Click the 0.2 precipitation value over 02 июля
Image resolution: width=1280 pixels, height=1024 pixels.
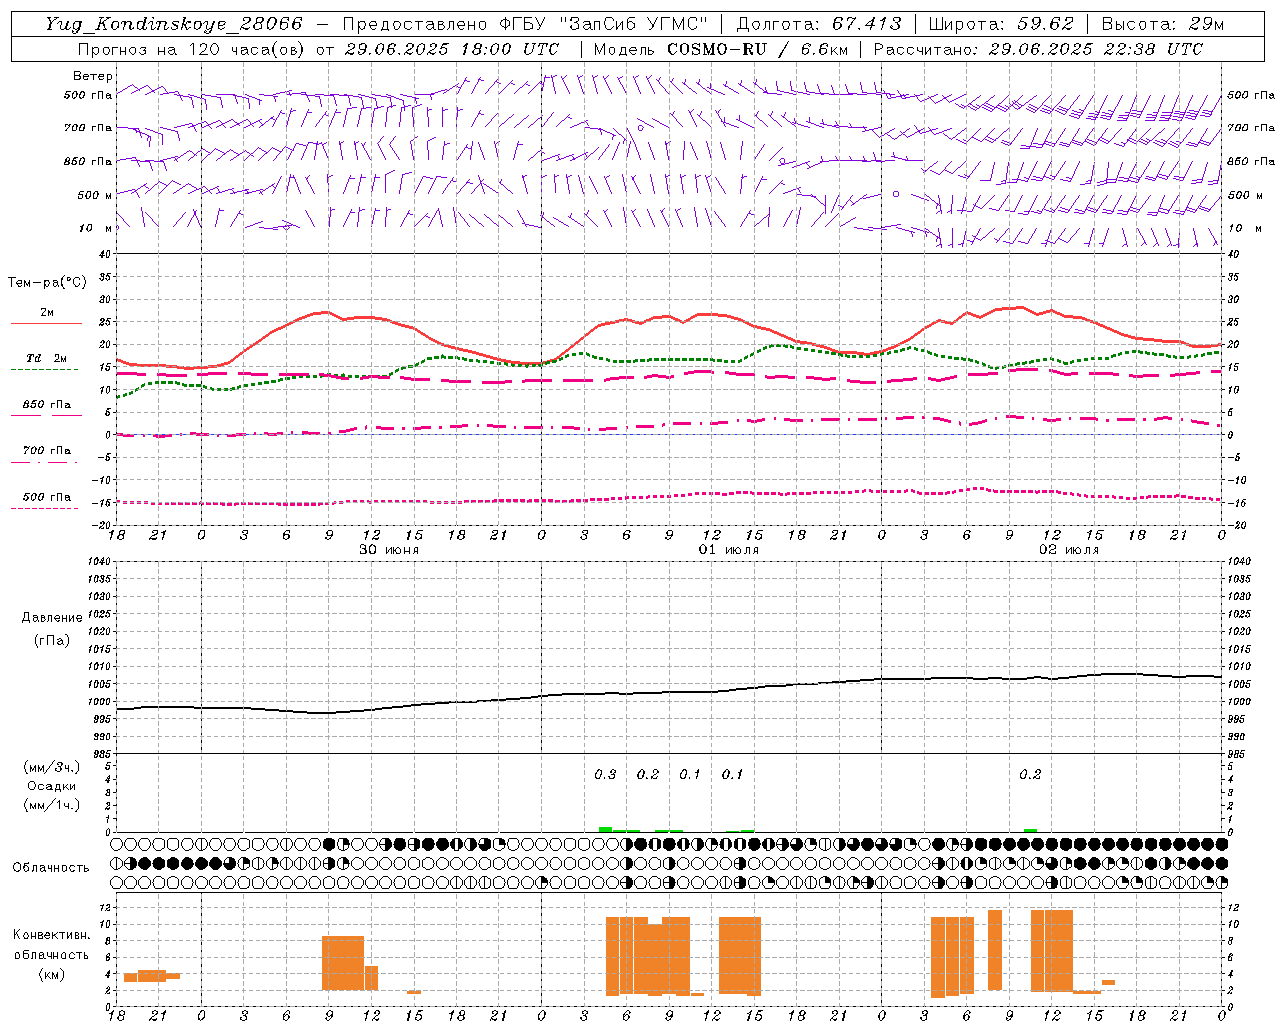pyautogui.click(x=1030, y=775)
